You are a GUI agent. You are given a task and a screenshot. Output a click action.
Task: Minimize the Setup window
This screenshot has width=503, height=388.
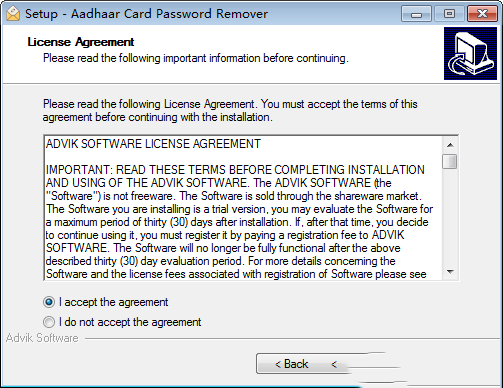click(x=416, y=14)
